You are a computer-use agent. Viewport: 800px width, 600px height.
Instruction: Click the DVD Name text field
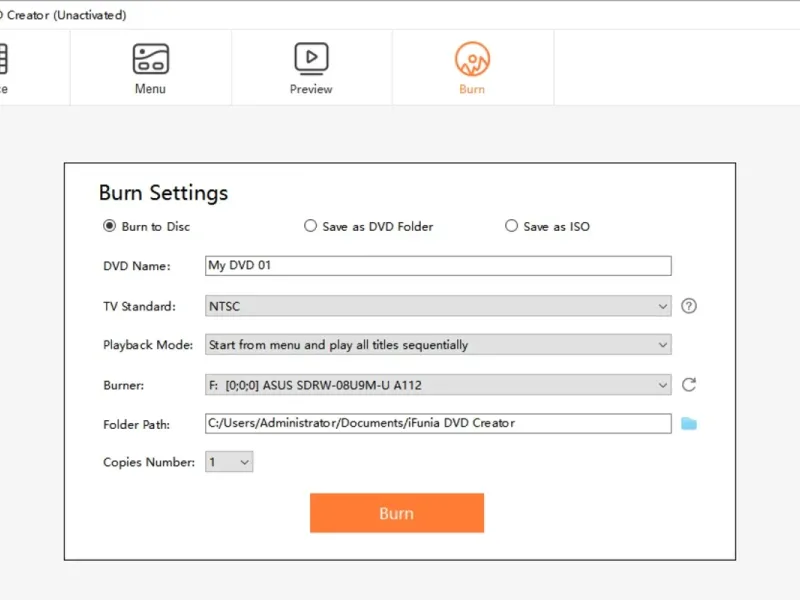pyautogui.click(x=437, y=266)
